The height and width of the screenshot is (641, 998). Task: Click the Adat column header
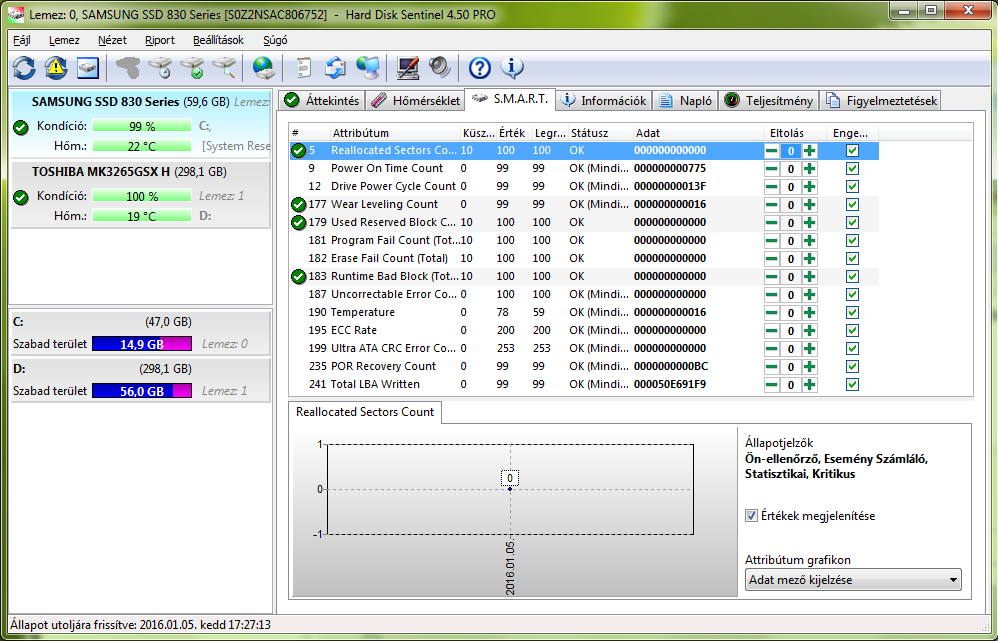tap(698, 133)
